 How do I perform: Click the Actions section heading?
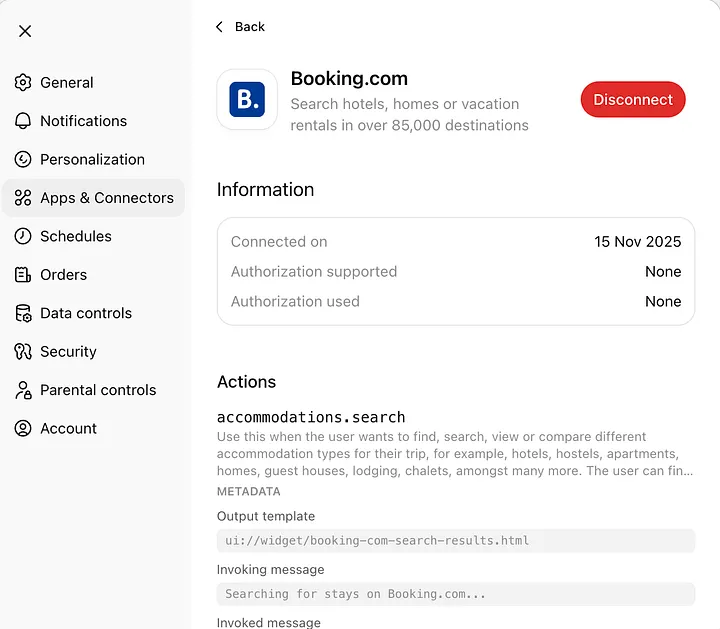tap(247, 382)
